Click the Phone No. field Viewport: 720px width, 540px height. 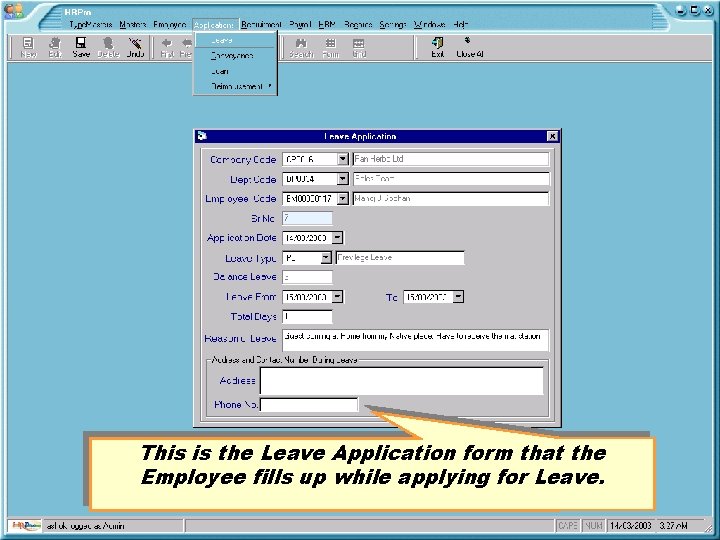309,405
